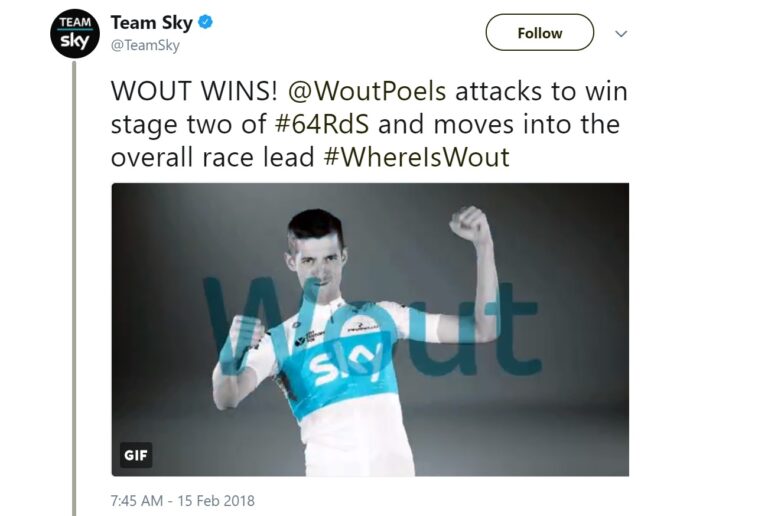
Task: Click the 'overall race lead' tweet text
Action: click(212, 157)
